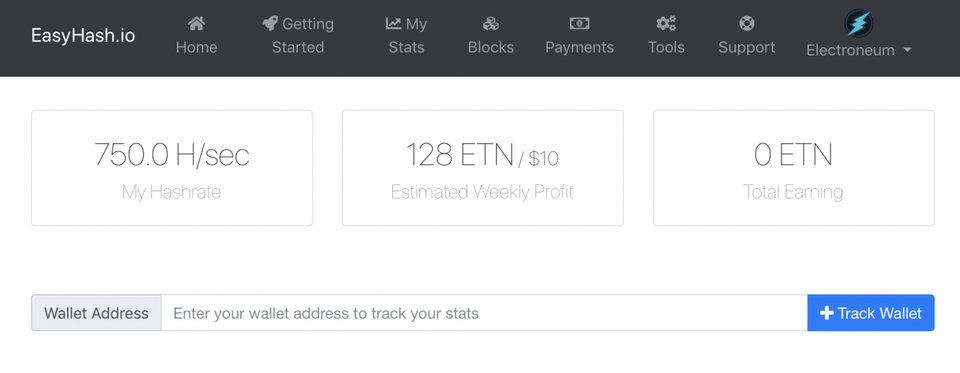The height and width of the screenshot is (373, 960).
Task: Select the Estimated Weekly Profit card
Action: coord(482,168)
